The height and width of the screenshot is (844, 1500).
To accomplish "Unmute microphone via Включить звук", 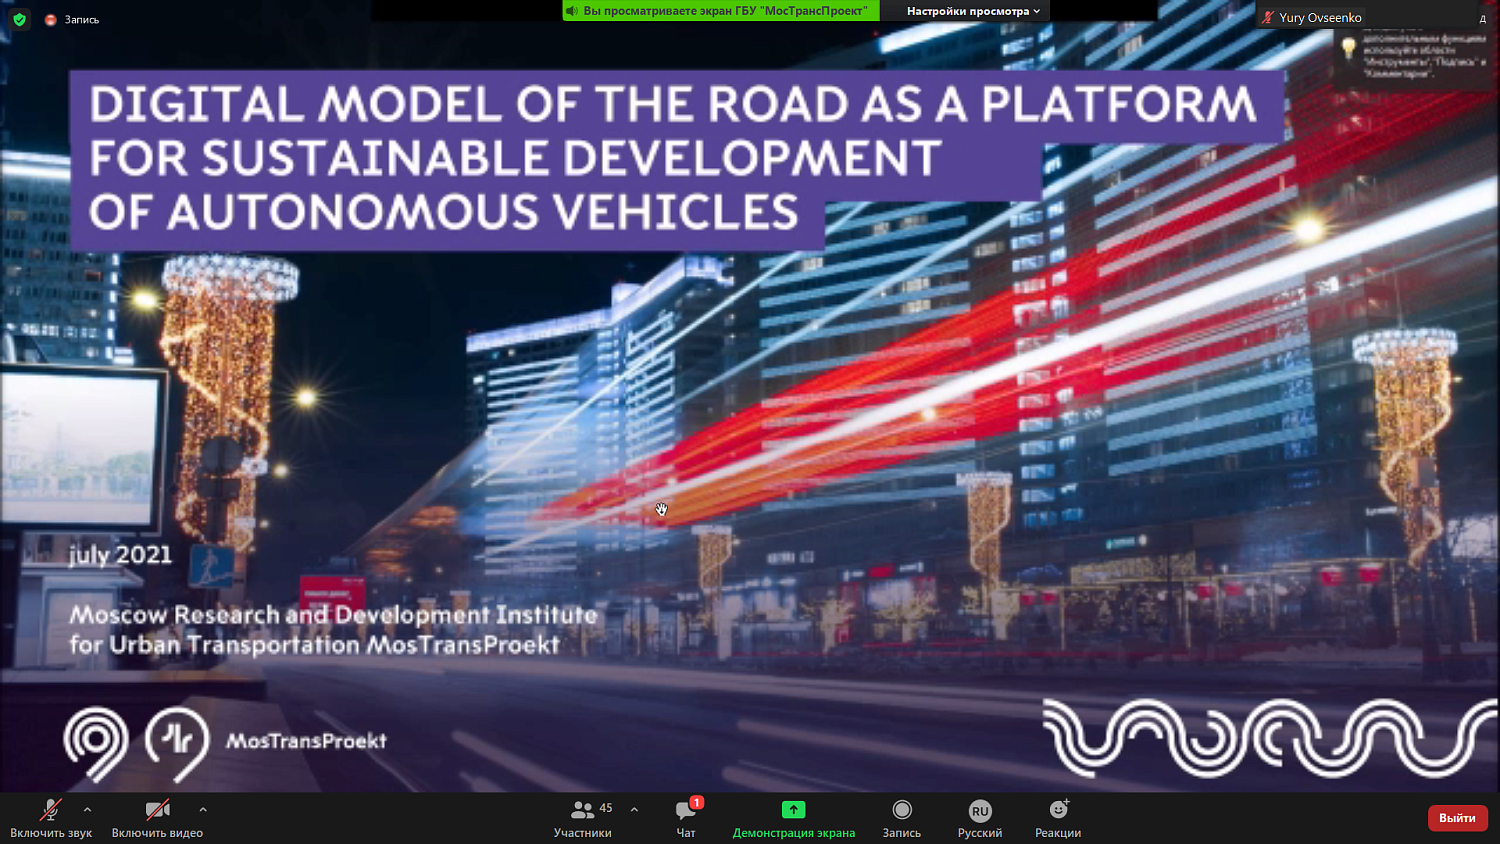I will point(50,817).
